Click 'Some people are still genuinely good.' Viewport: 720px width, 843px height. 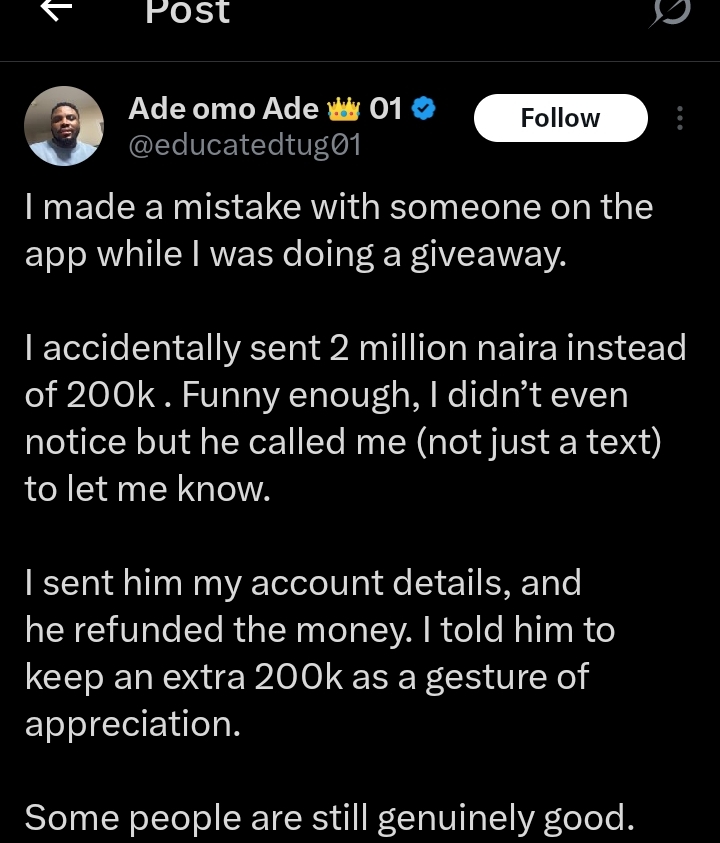[x=330, y=818]
